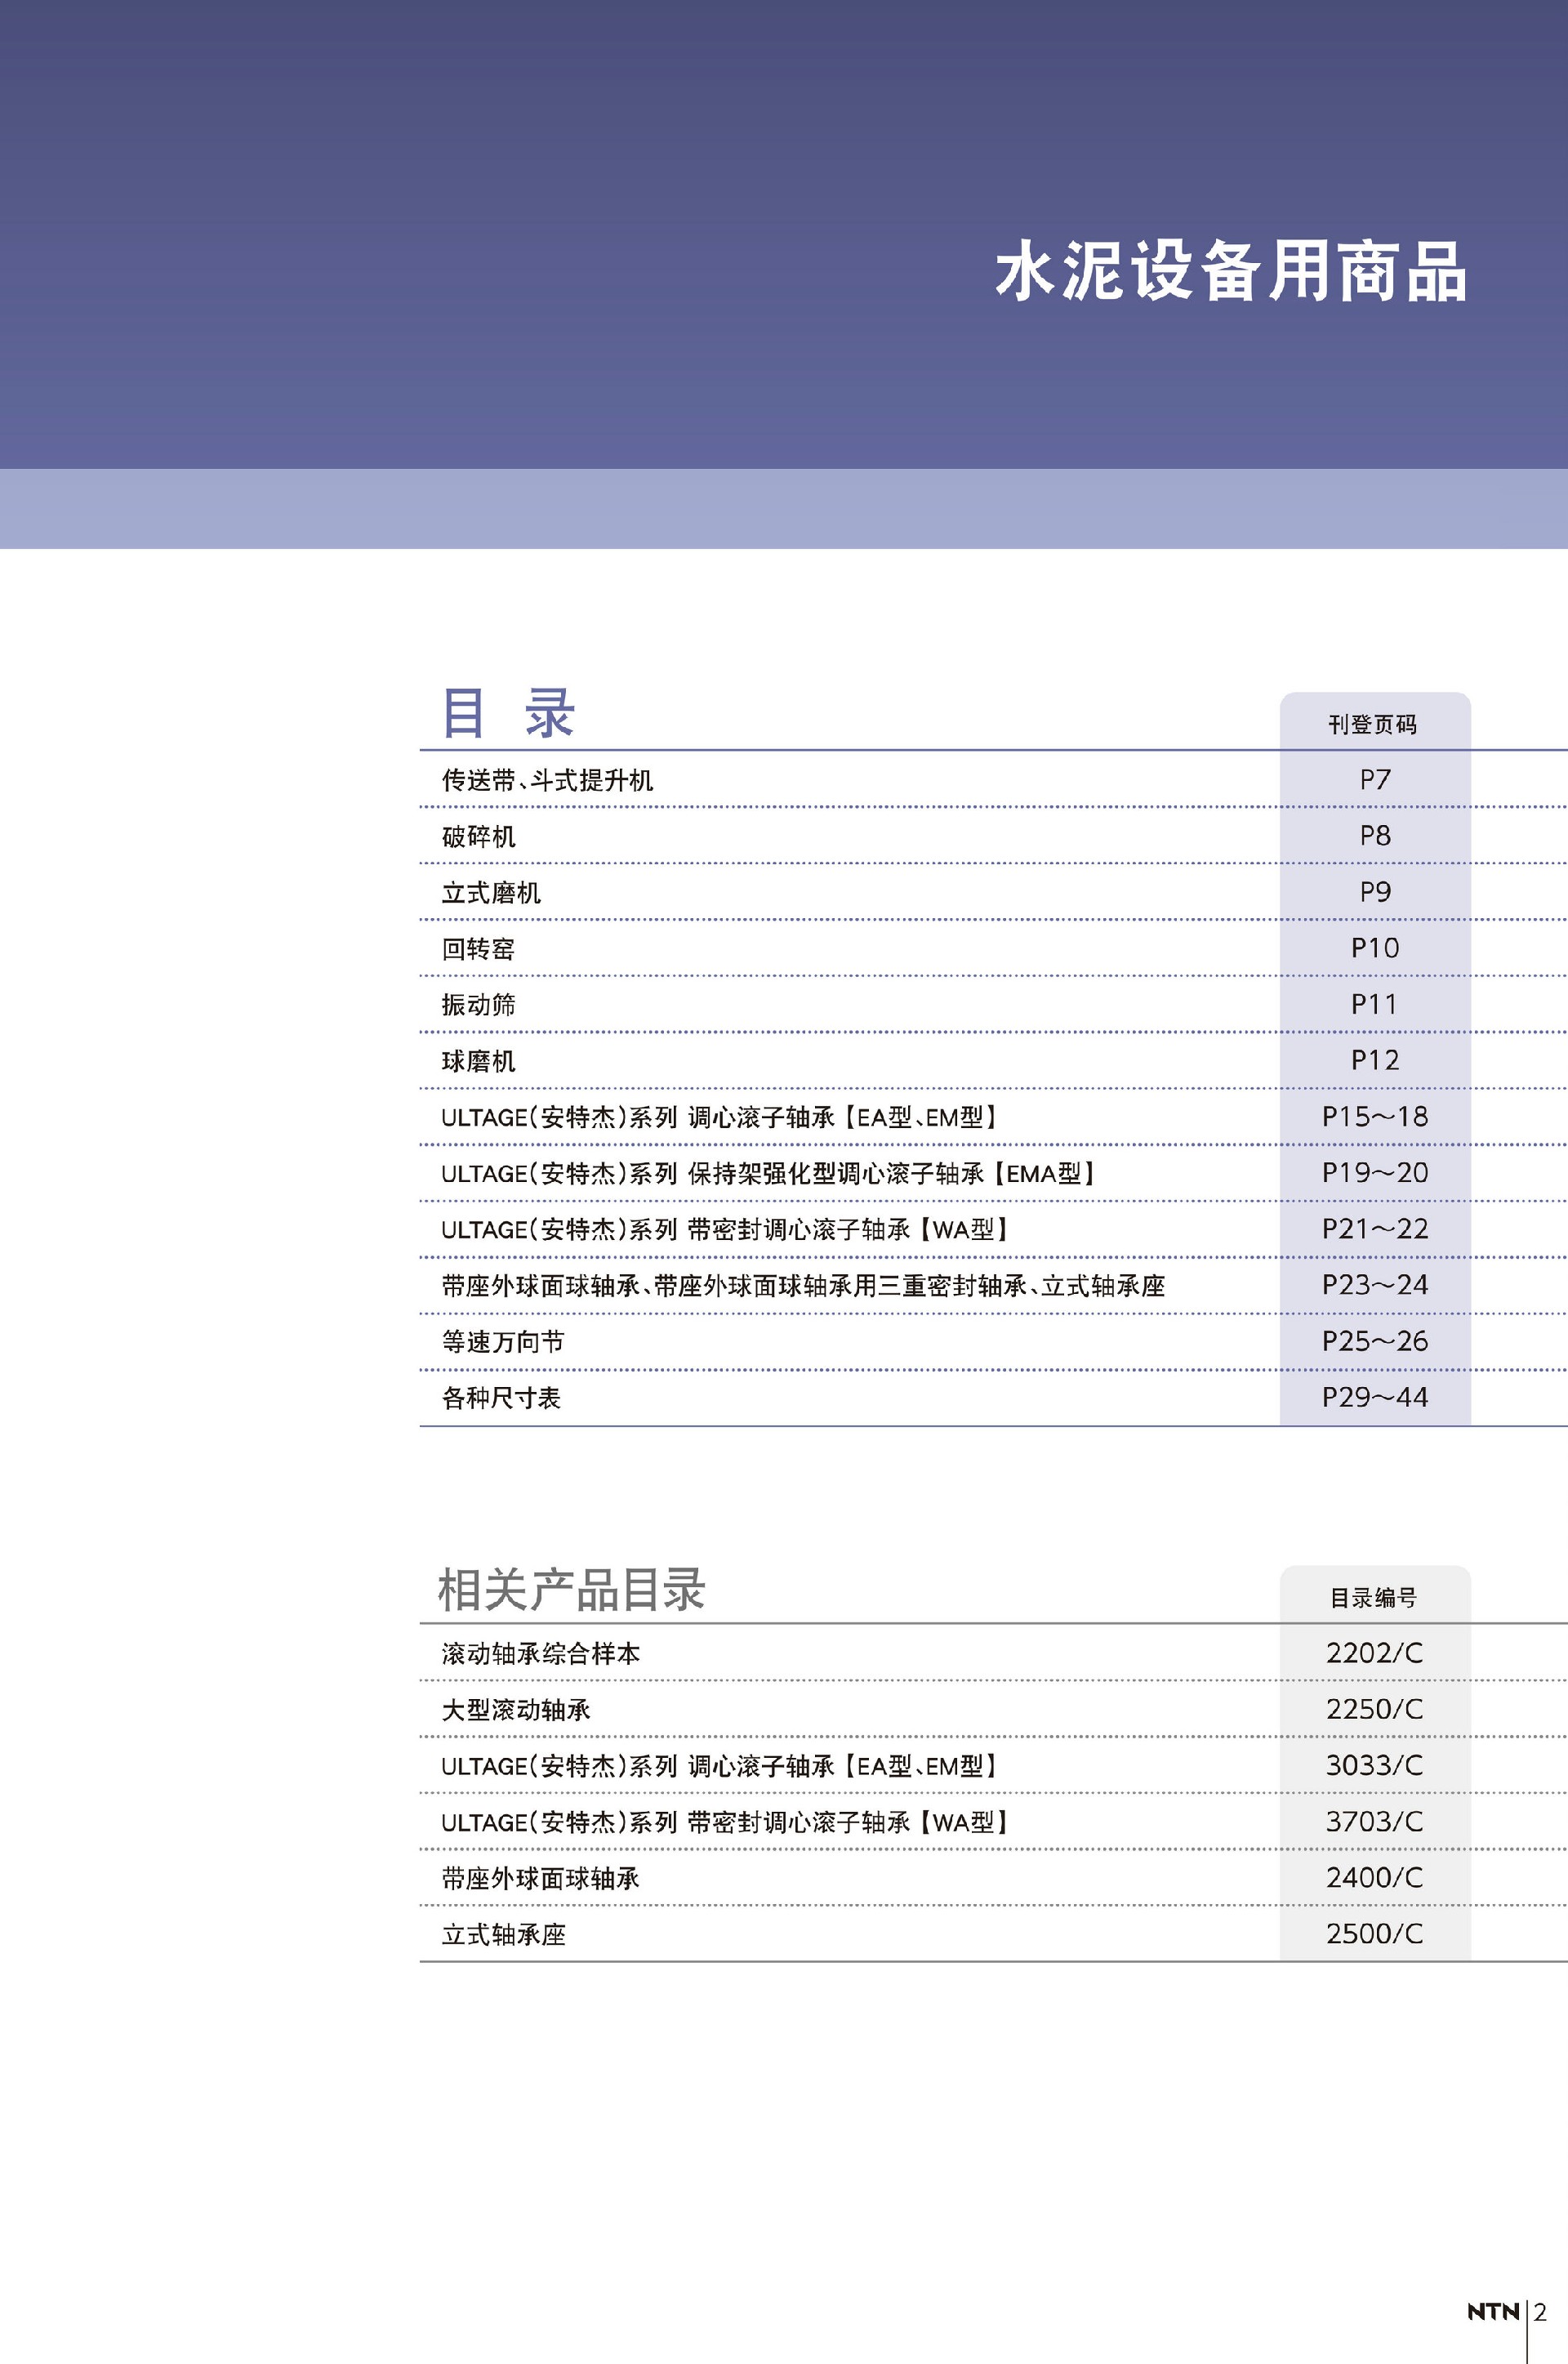Click page range P29~44
The width and height of the screenshot is (1568, 2364).
pyautogui.click(x=1375, y=1395)
